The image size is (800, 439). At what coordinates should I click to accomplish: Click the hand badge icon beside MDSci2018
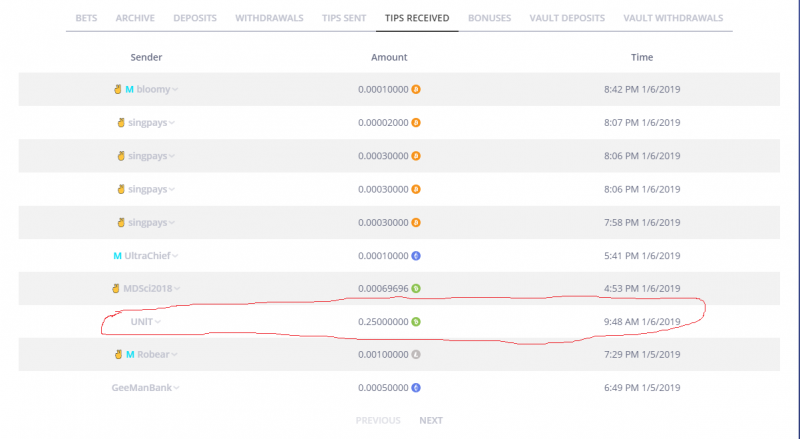tap(116, 288)
